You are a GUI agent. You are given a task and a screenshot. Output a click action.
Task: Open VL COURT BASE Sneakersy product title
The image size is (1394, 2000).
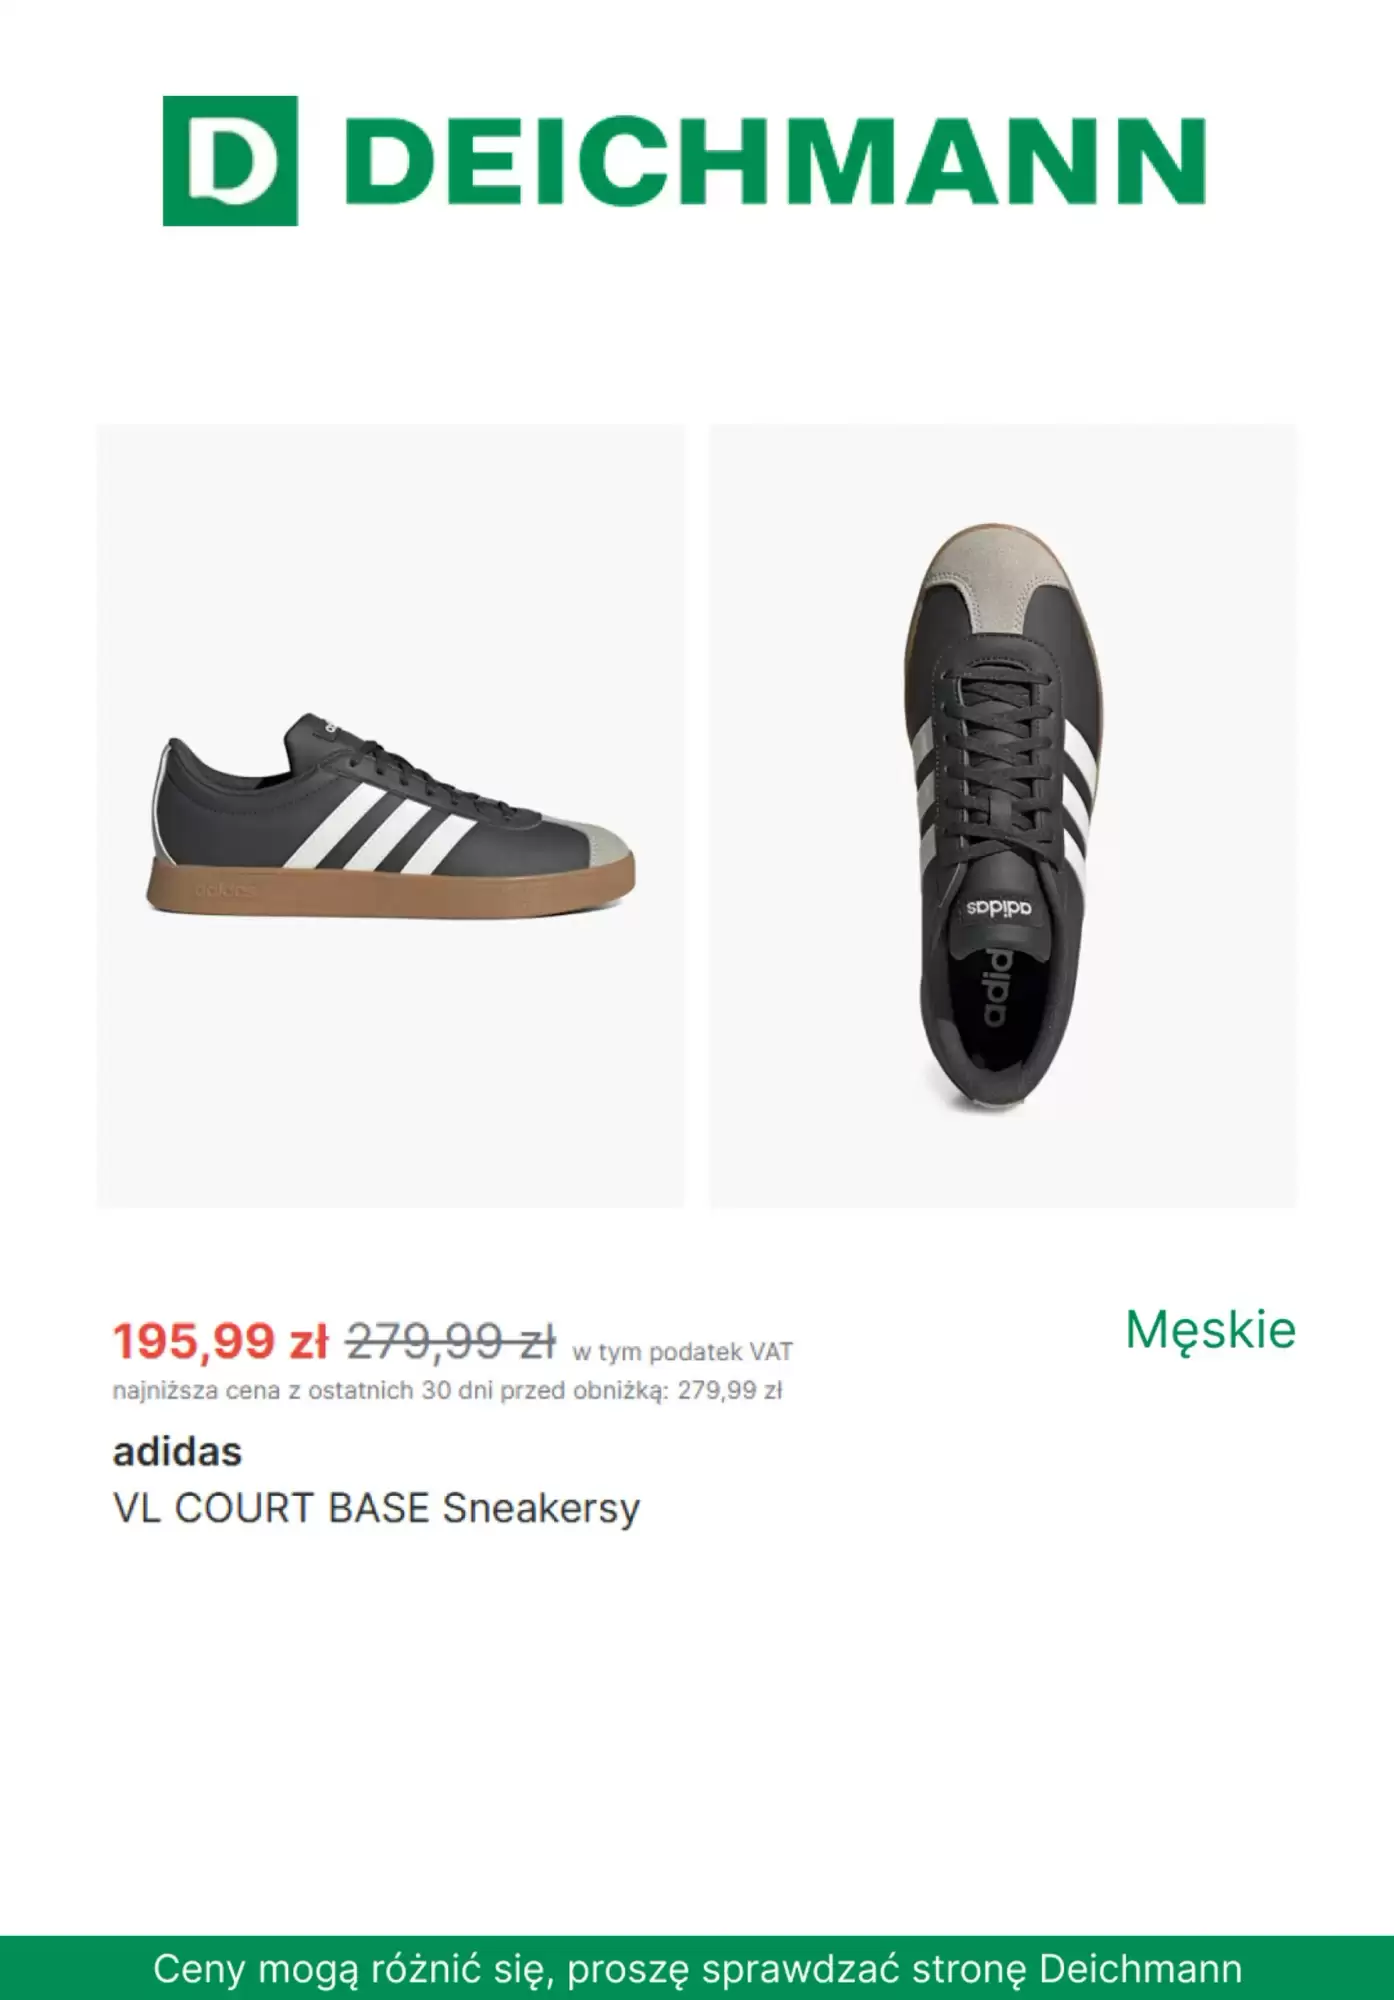click(x=376, y=1509)
